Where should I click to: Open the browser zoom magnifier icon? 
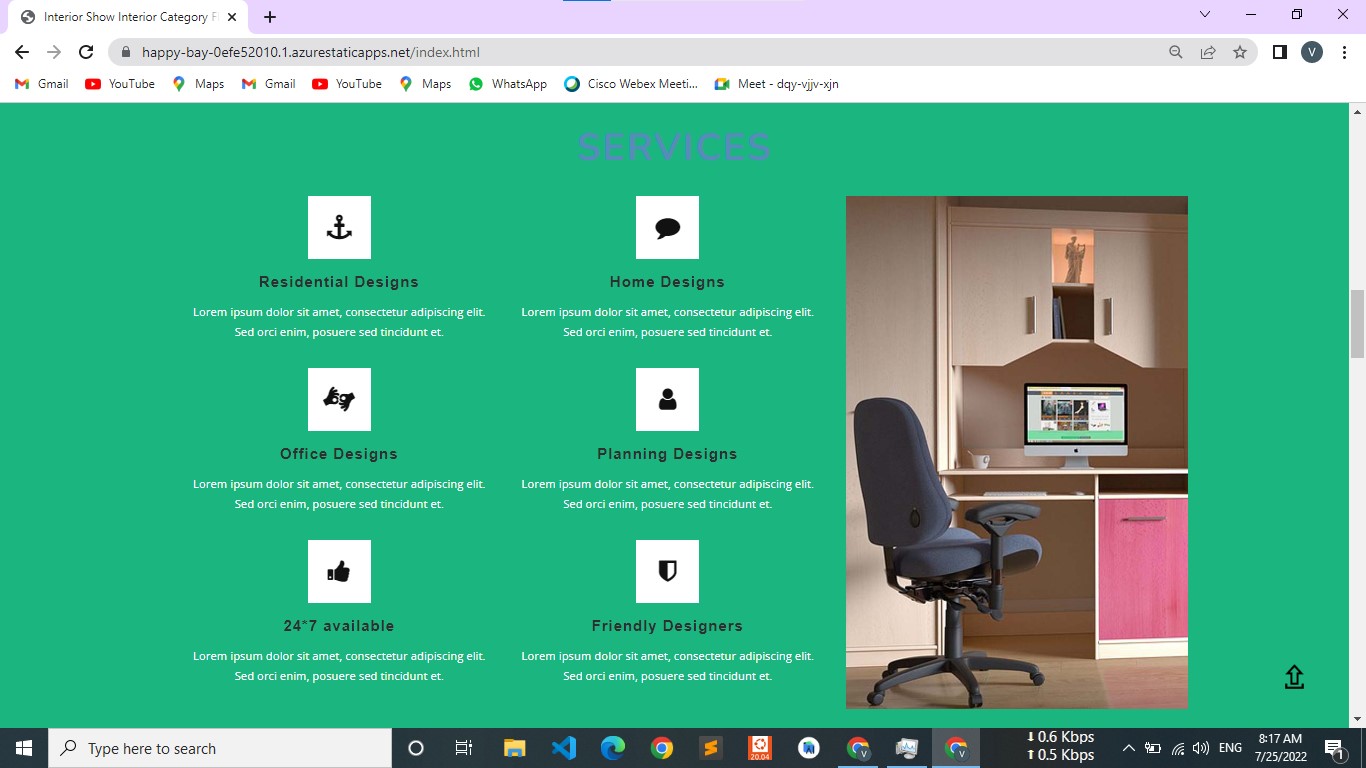[1176, 52]
